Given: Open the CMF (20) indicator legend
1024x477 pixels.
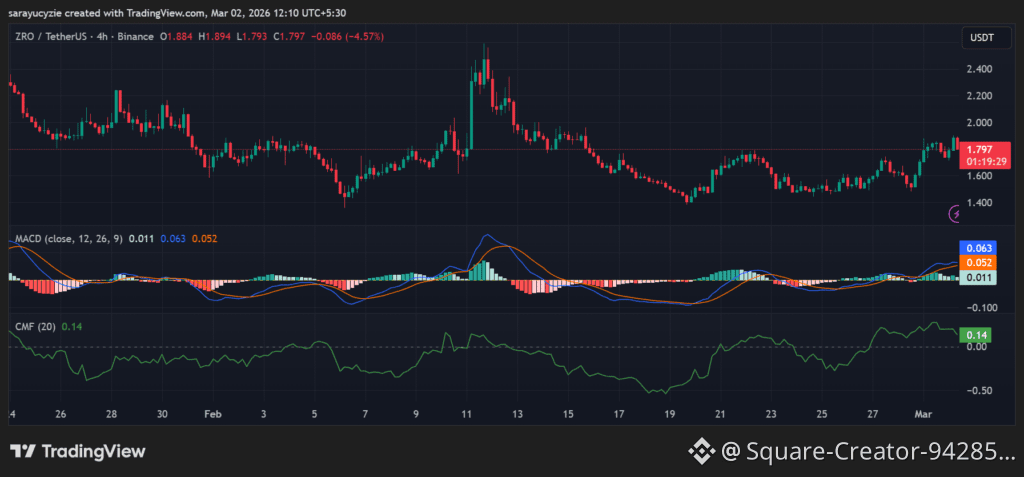Looking at the screenshot, I should tap(35, 326).
